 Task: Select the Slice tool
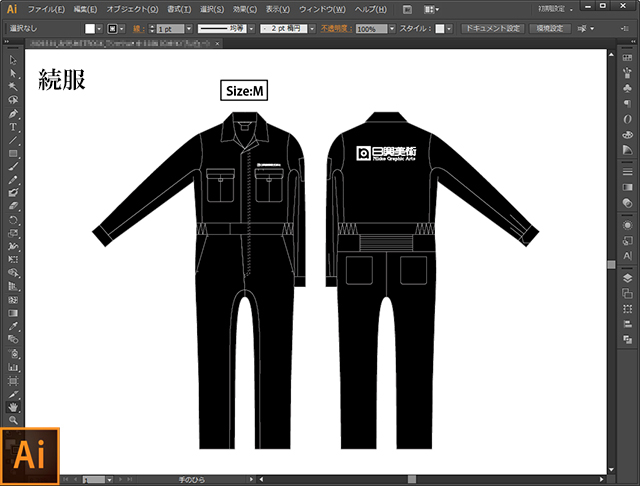coord(13,394)
